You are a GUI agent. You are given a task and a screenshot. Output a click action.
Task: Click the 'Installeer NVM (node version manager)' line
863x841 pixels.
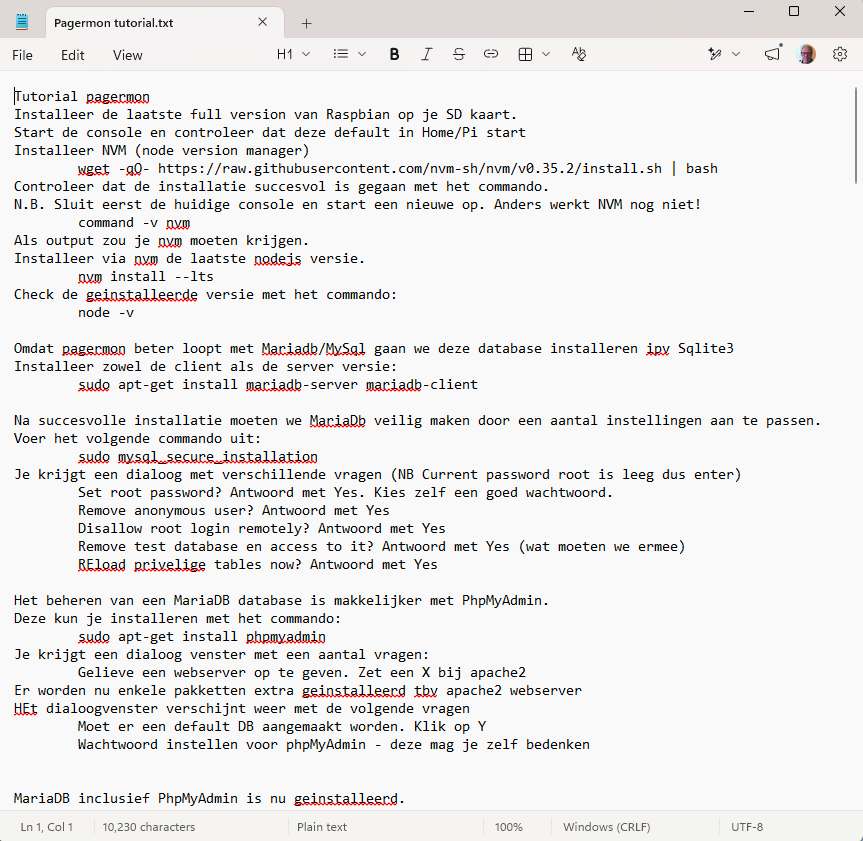point(162,151)
